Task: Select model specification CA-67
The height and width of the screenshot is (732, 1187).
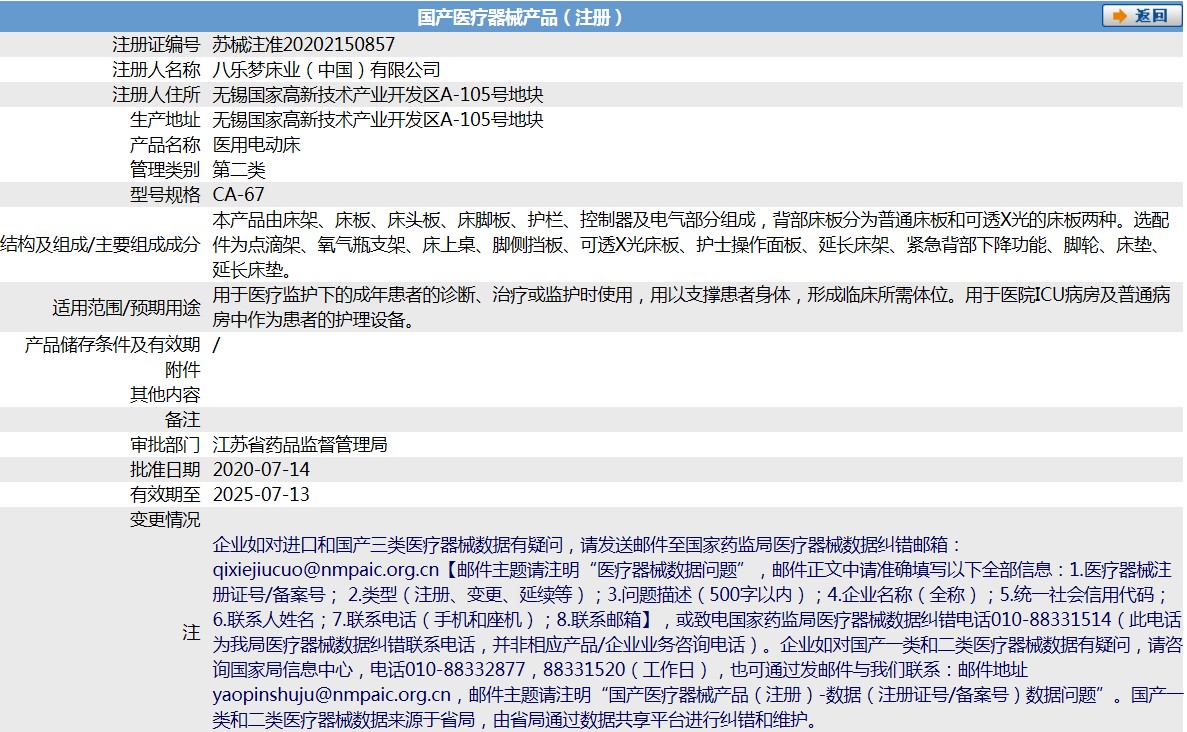Action: pyautogui.click(x=238, y=195)
